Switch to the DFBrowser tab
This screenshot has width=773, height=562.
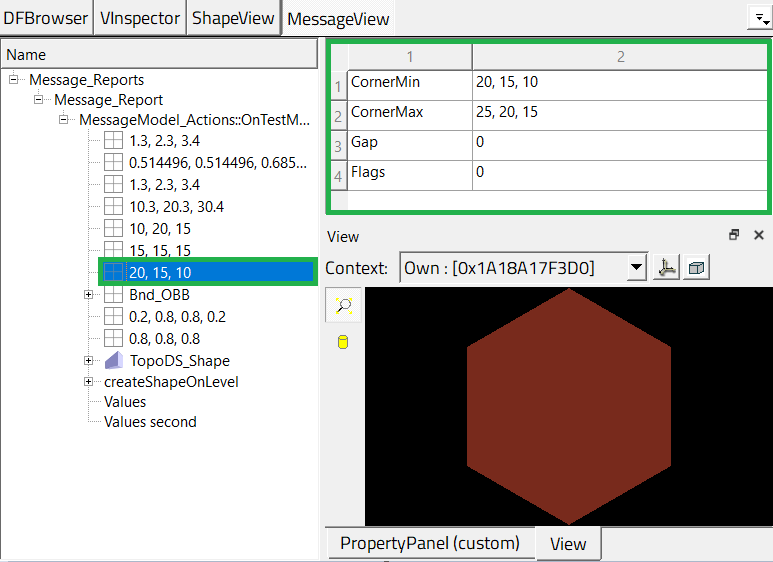click(46, 18)
